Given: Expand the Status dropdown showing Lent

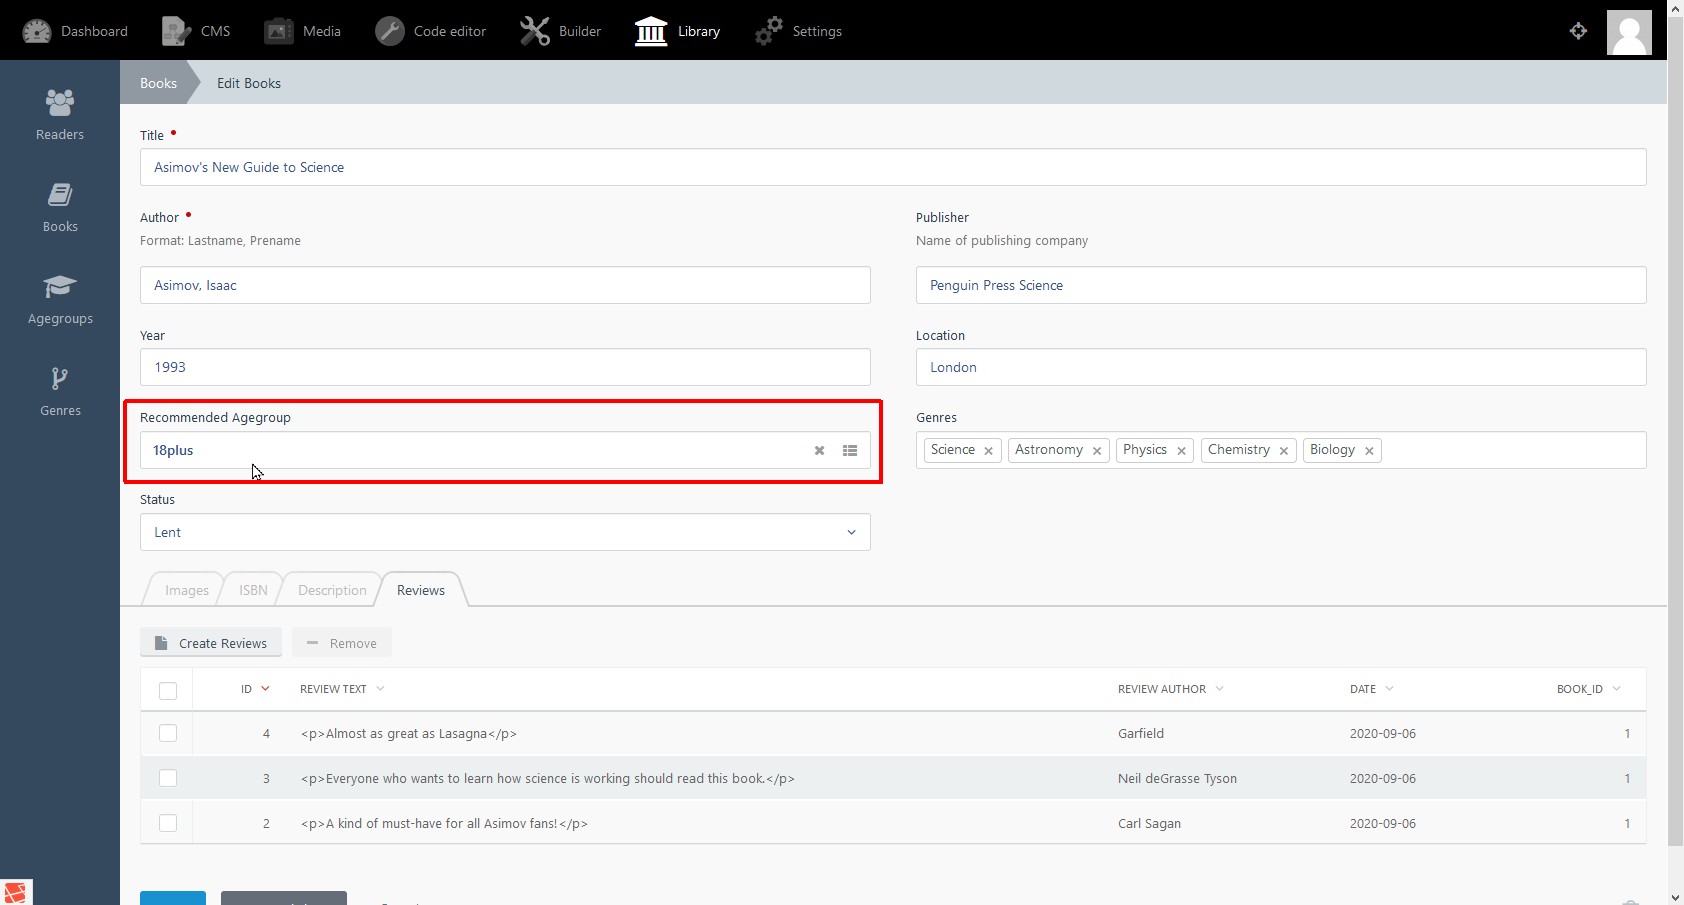Looking at the screenshot, I should pos(505,532).
